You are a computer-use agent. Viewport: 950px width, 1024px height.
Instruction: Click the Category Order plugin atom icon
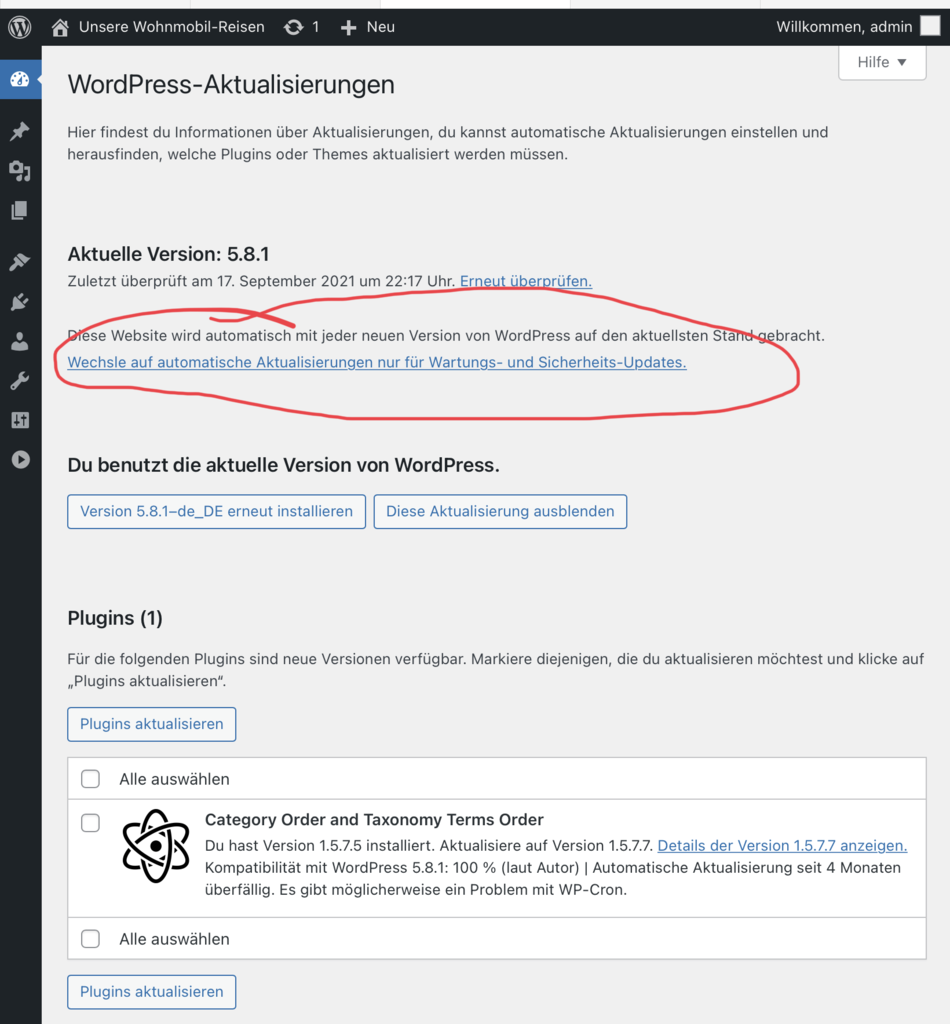coord(156,846)
